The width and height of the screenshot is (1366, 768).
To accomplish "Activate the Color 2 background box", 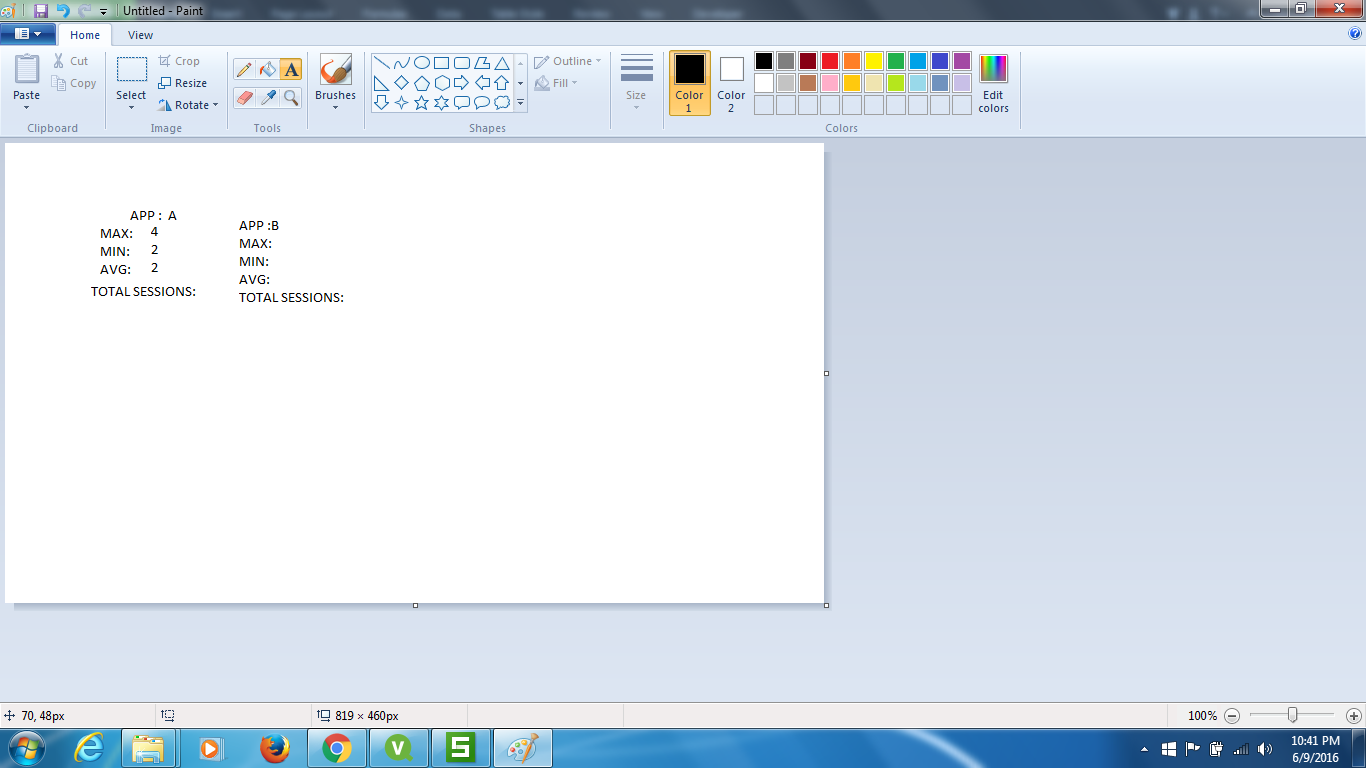I will click(731, 82).
